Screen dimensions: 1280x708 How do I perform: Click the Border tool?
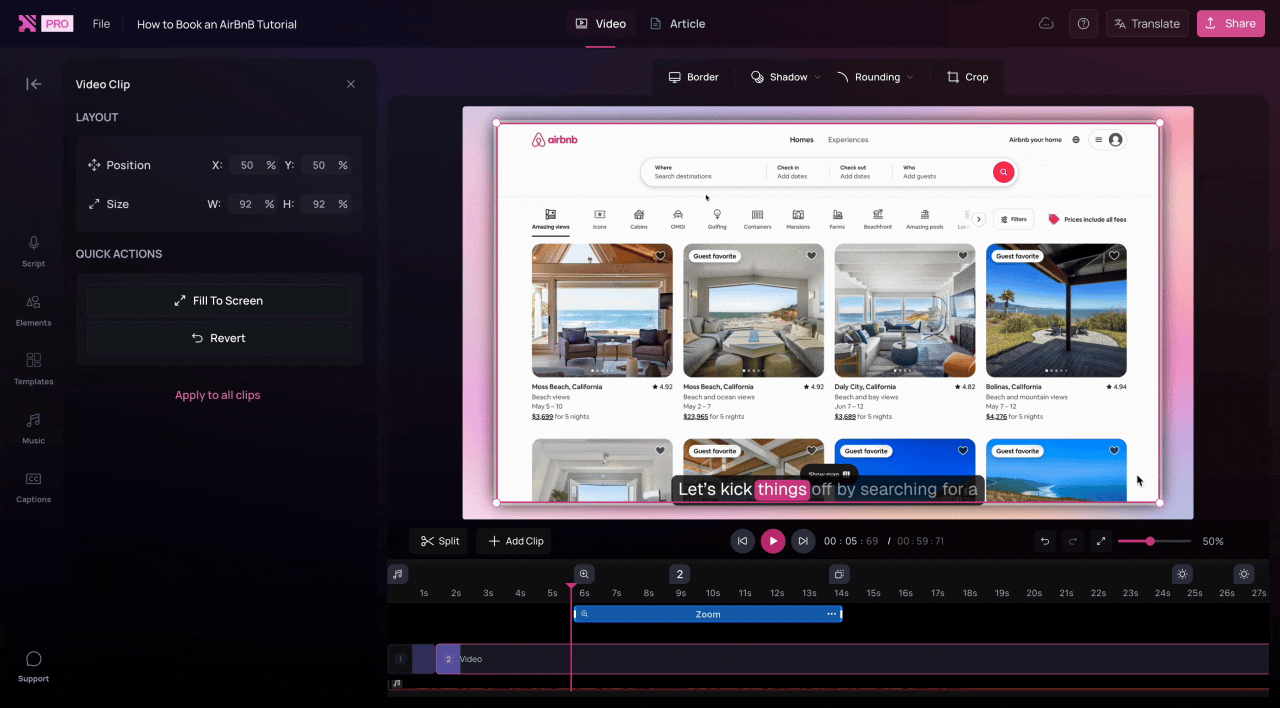(x=693, y=76)
